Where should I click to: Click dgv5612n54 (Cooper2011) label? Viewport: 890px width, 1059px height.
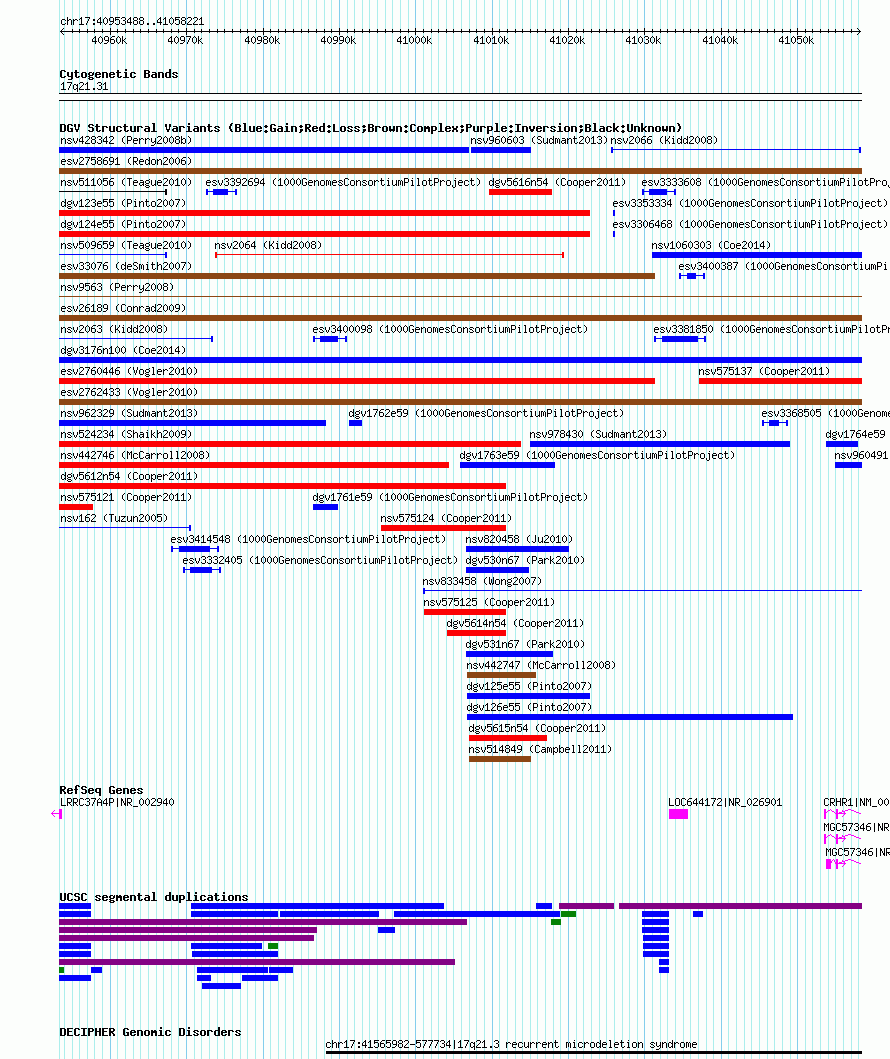coord(129,475)
